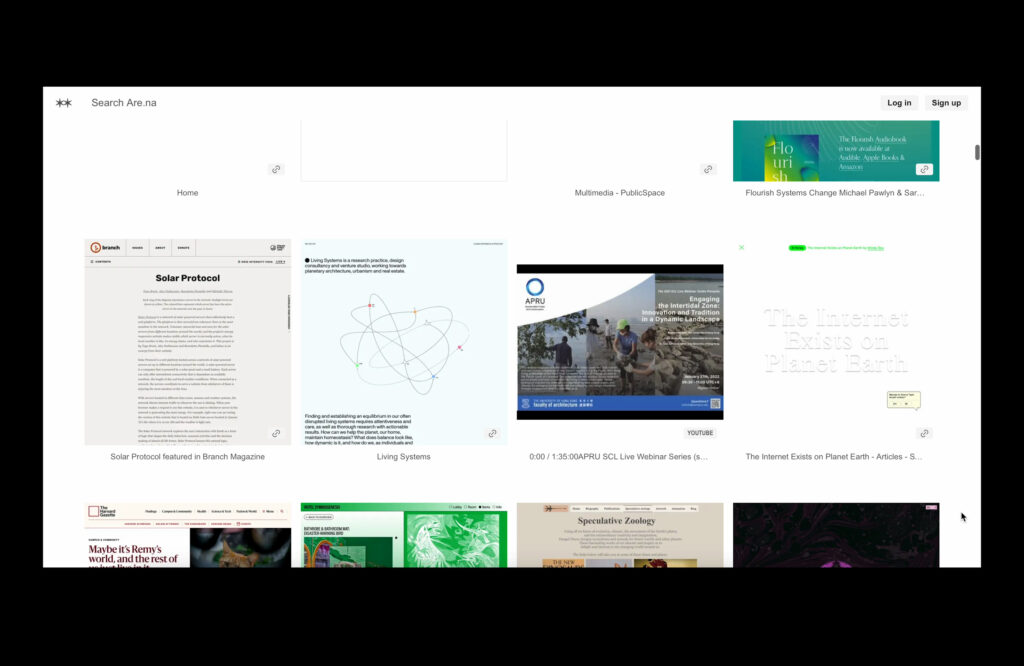Click the page's vertical scrollbar thumb

pyautogui.click(x=977, y=152)
